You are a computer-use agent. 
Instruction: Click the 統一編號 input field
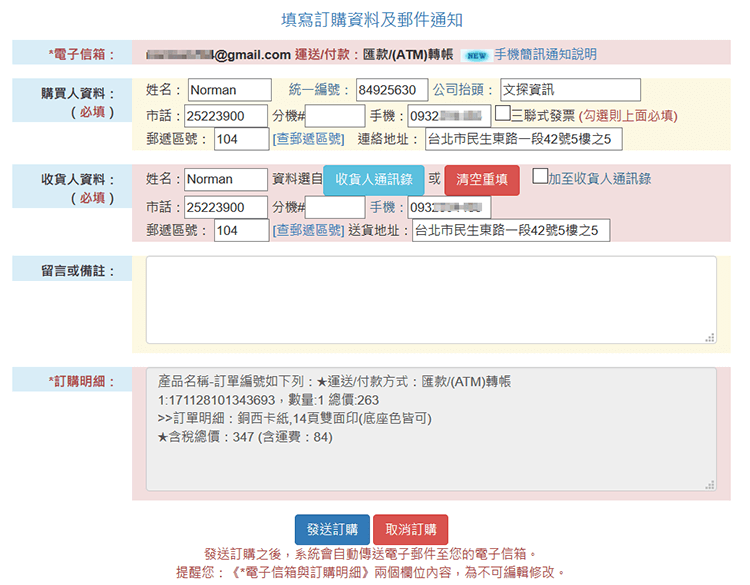392,90
